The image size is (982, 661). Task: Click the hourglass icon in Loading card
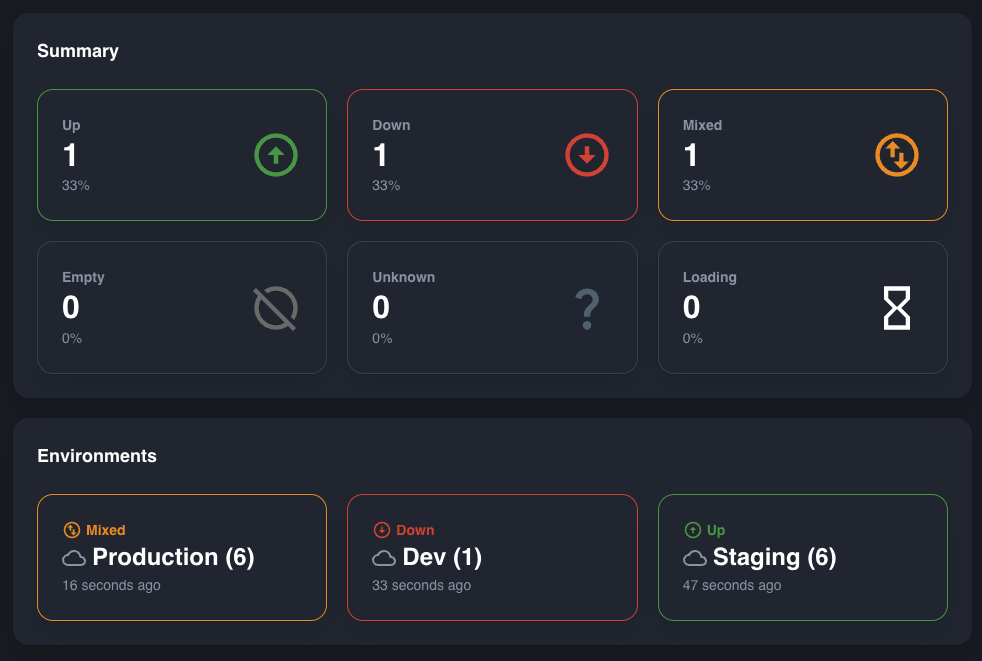click(x=897, y=308)
